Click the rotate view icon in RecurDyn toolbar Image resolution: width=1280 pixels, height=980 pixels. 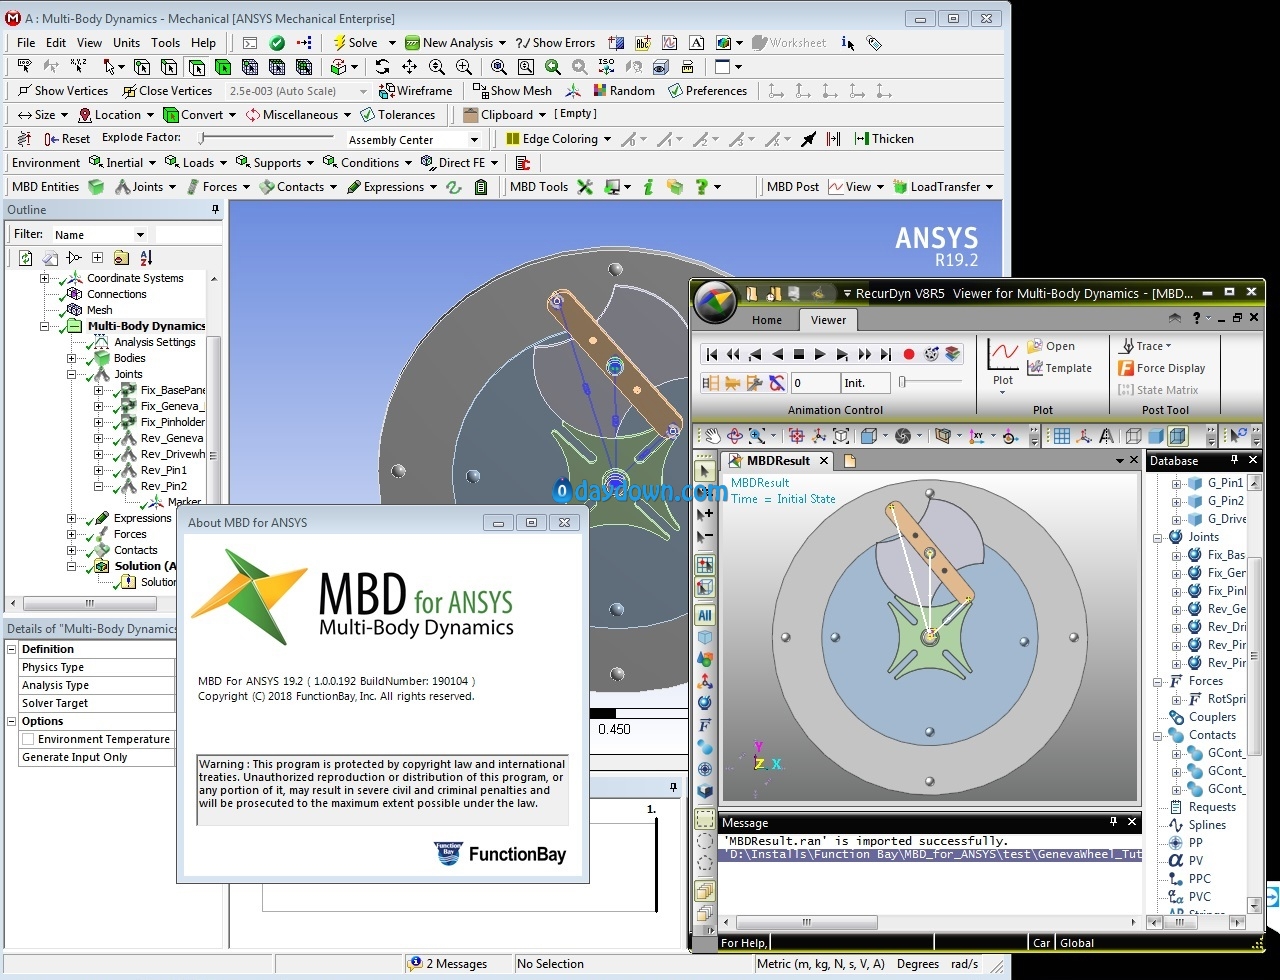(735, 436)
